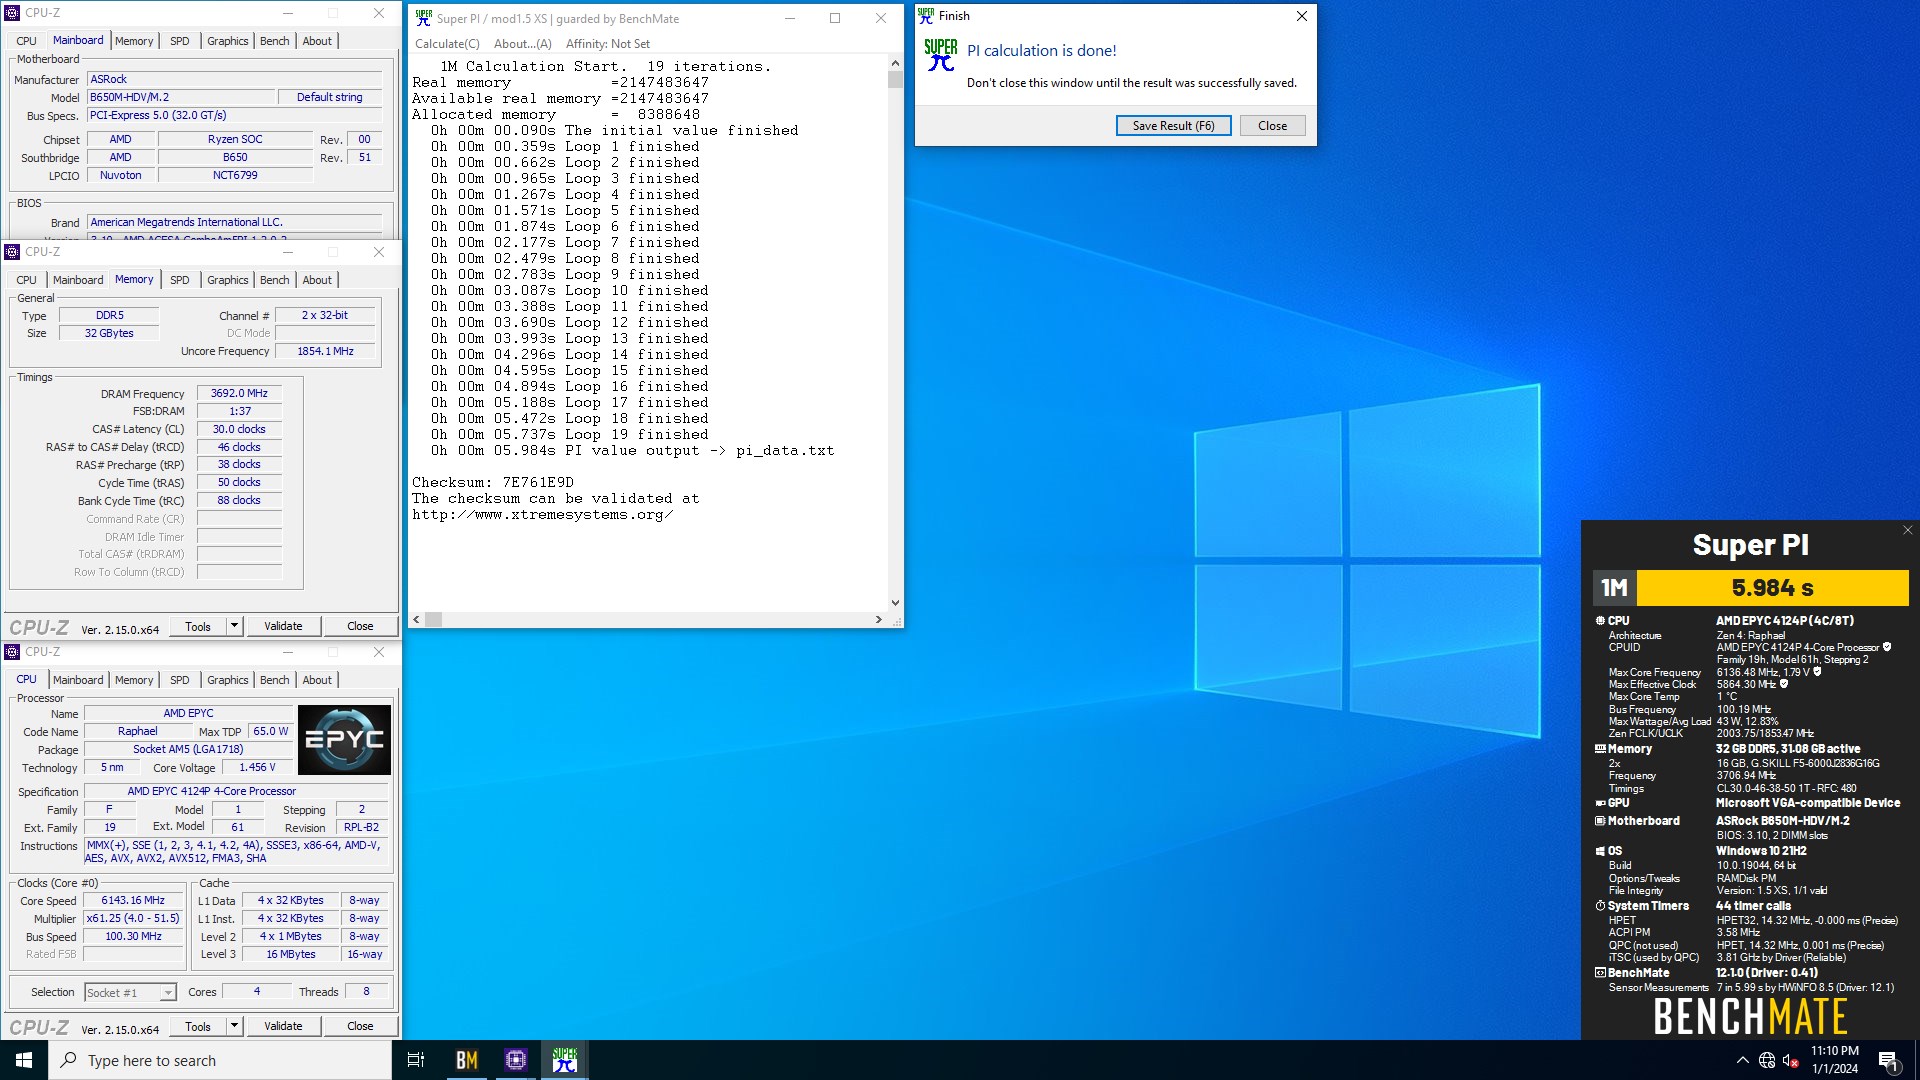Click the CPU-Z icon of the CPU window title
1920x1080 pixels.
(12, 652)
